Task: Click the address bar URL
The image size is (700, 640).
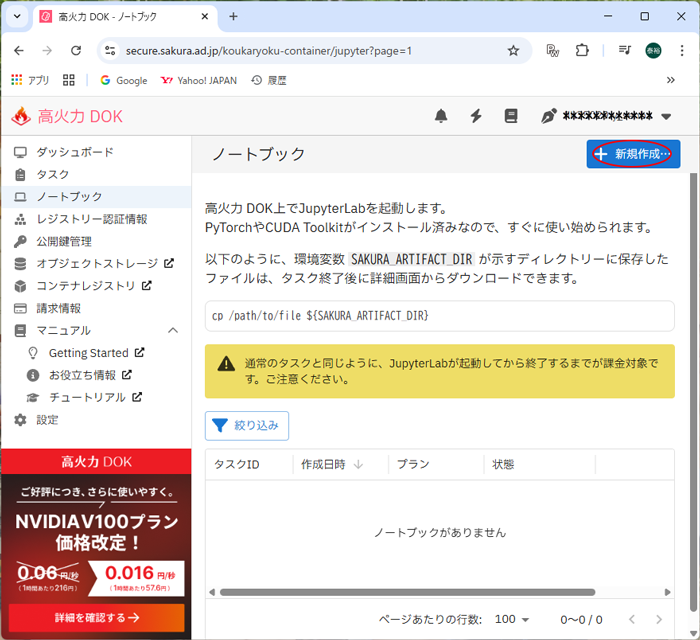Action: tap(268, 51)
